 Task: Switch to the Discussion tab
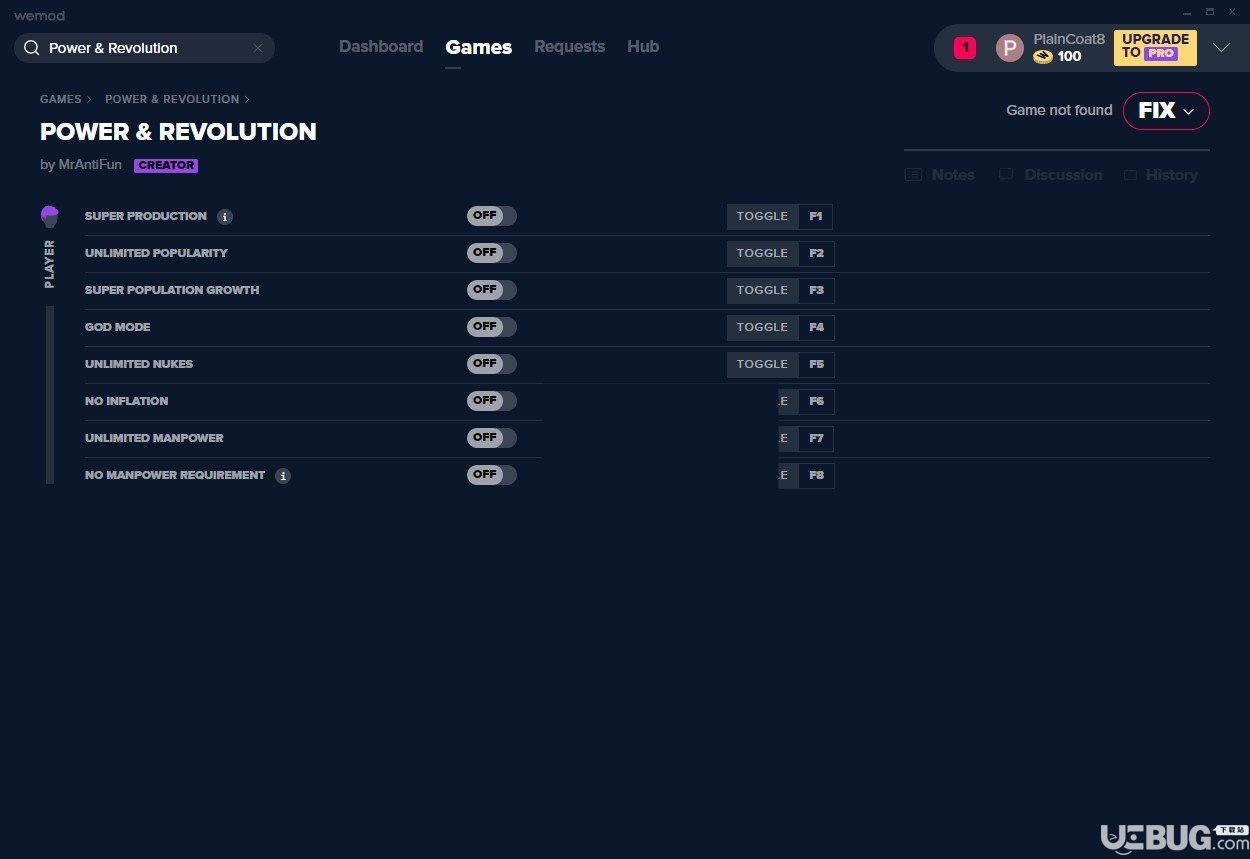pos(1051,175)
